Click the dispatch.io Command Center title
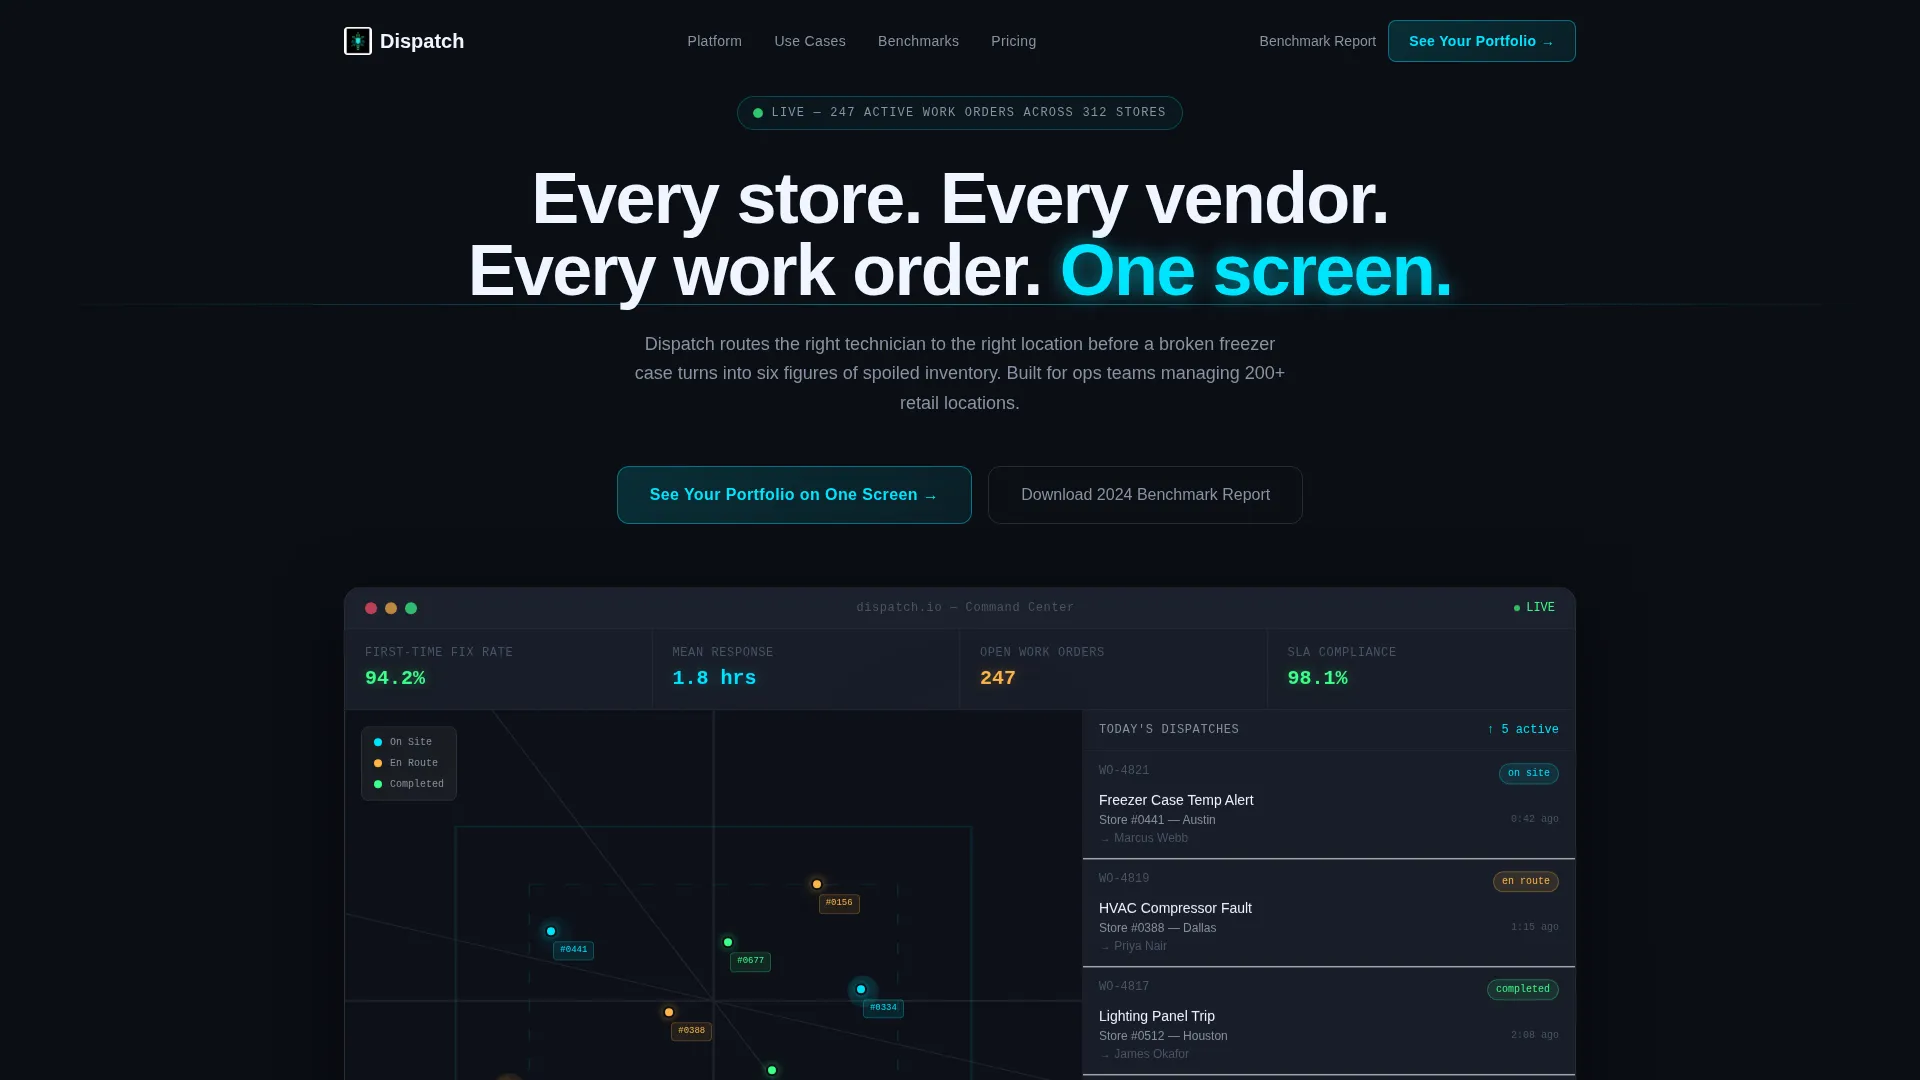1920x1080 pixels. pos(965,608)
